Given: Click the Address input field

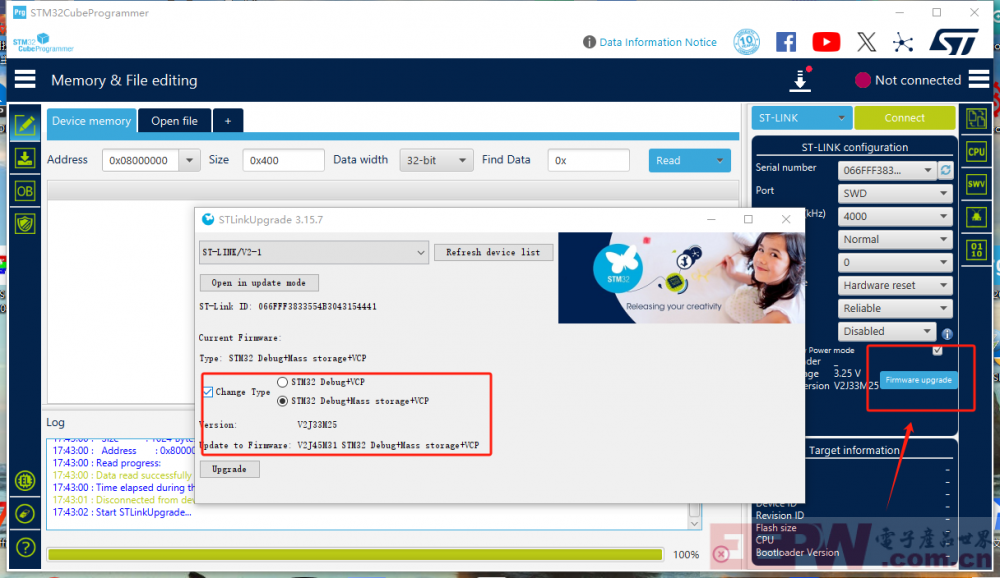Looking at the screenshot, I should click(x=142, y=160).
